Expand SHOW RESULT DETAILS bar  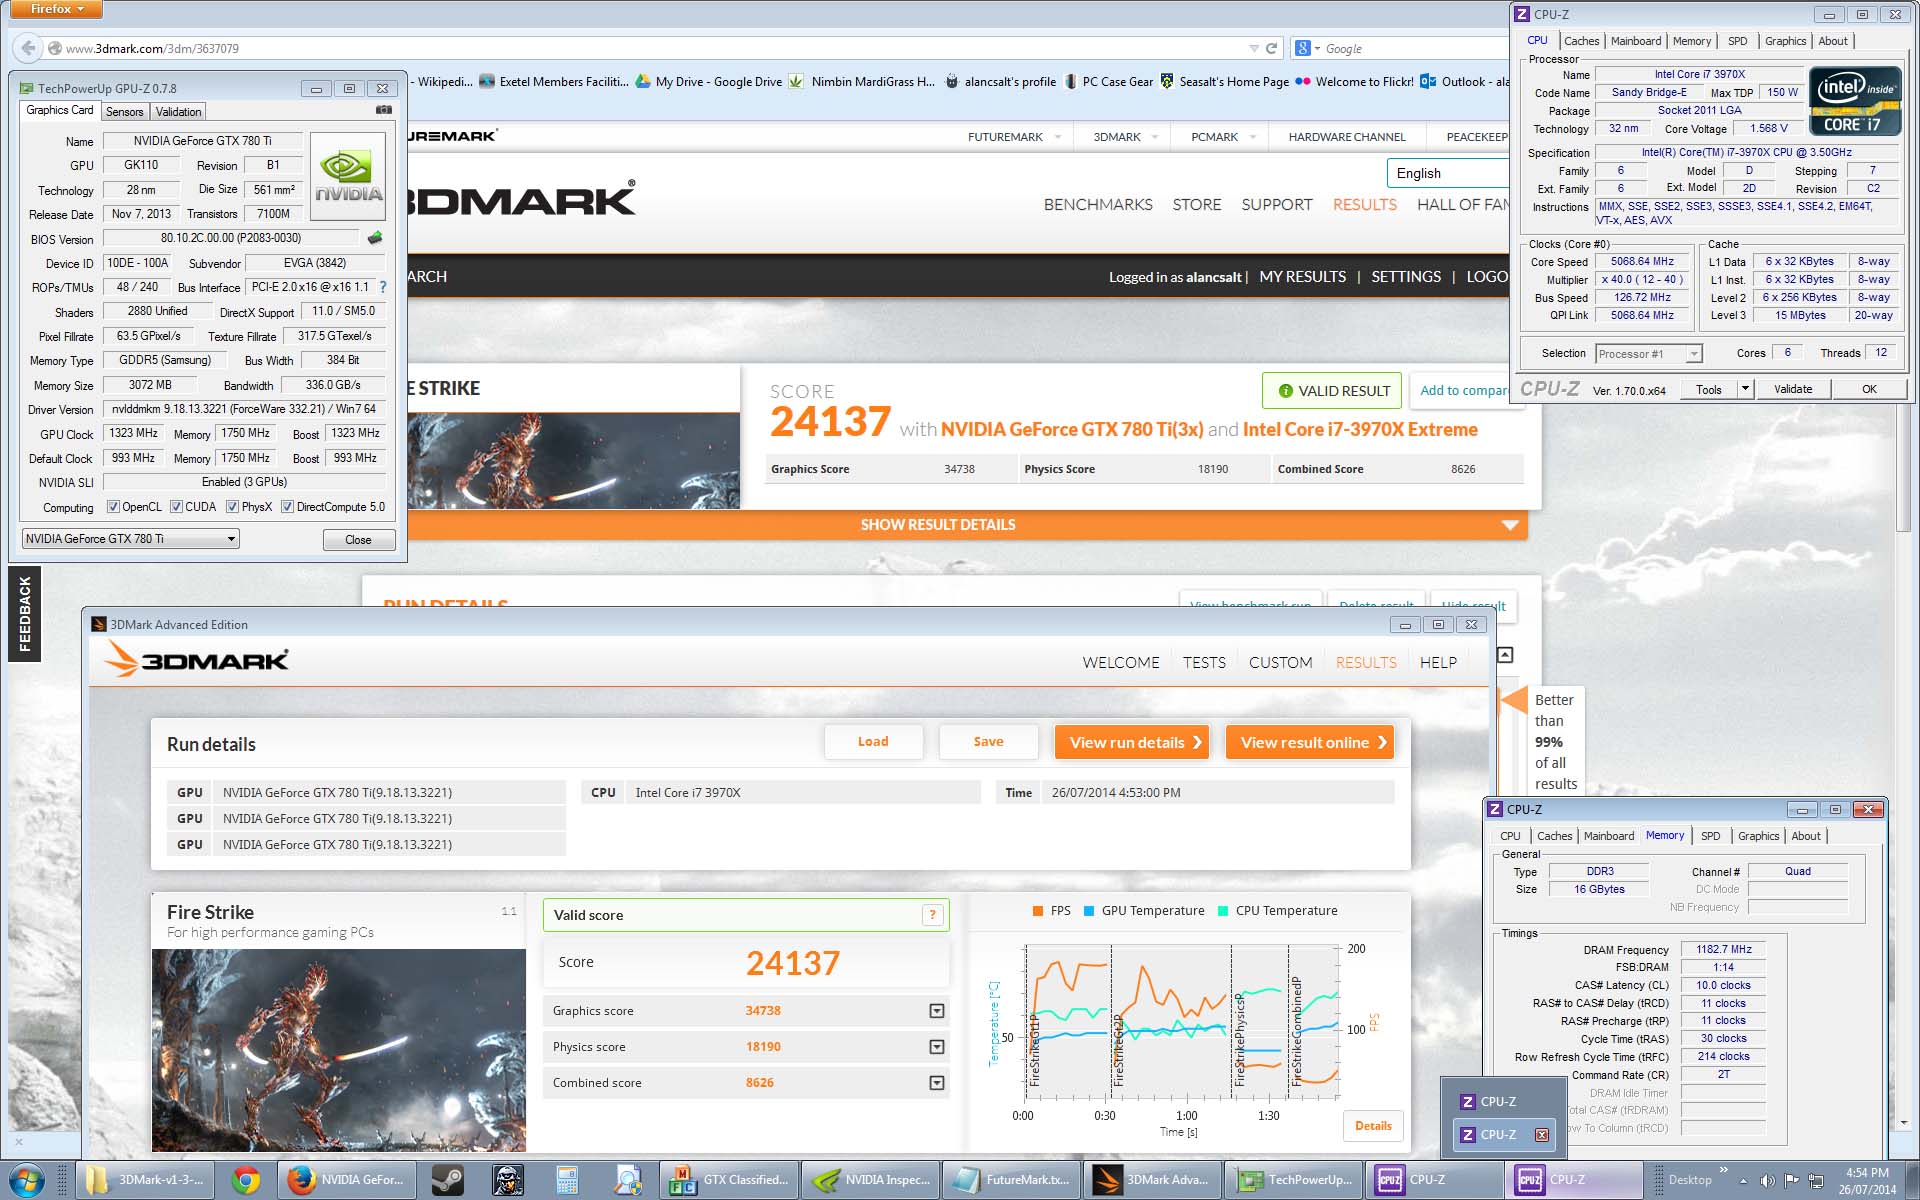(x=967, y=525)
